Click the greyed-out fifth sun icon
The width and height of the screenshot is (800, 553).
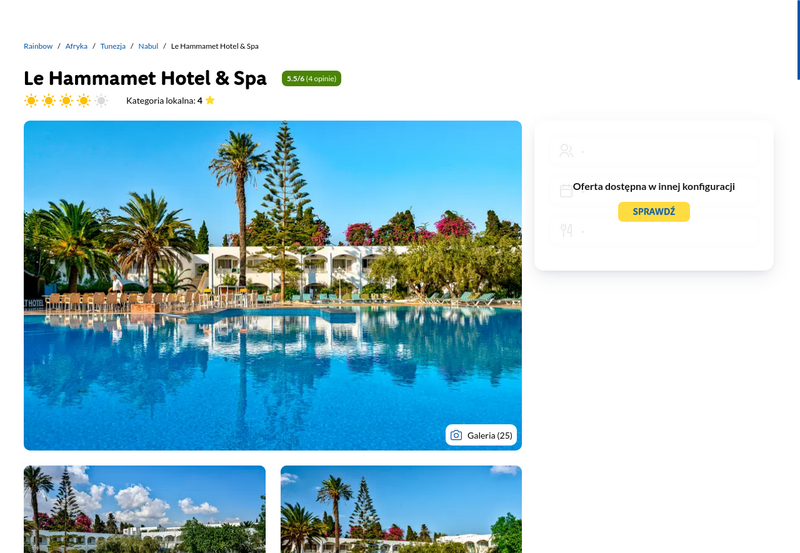click(102, 100)
